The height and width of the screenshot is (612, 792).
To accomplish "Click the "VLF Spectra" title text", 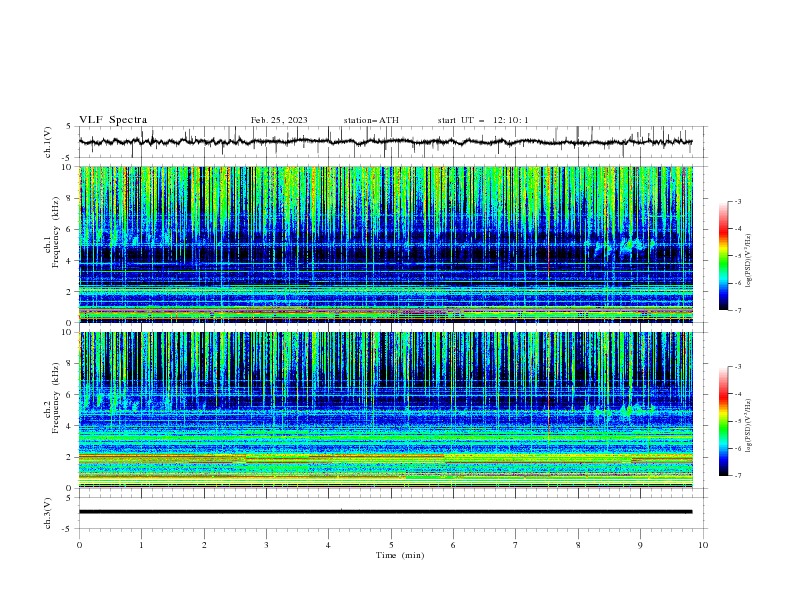I will [x=113, y=120].
